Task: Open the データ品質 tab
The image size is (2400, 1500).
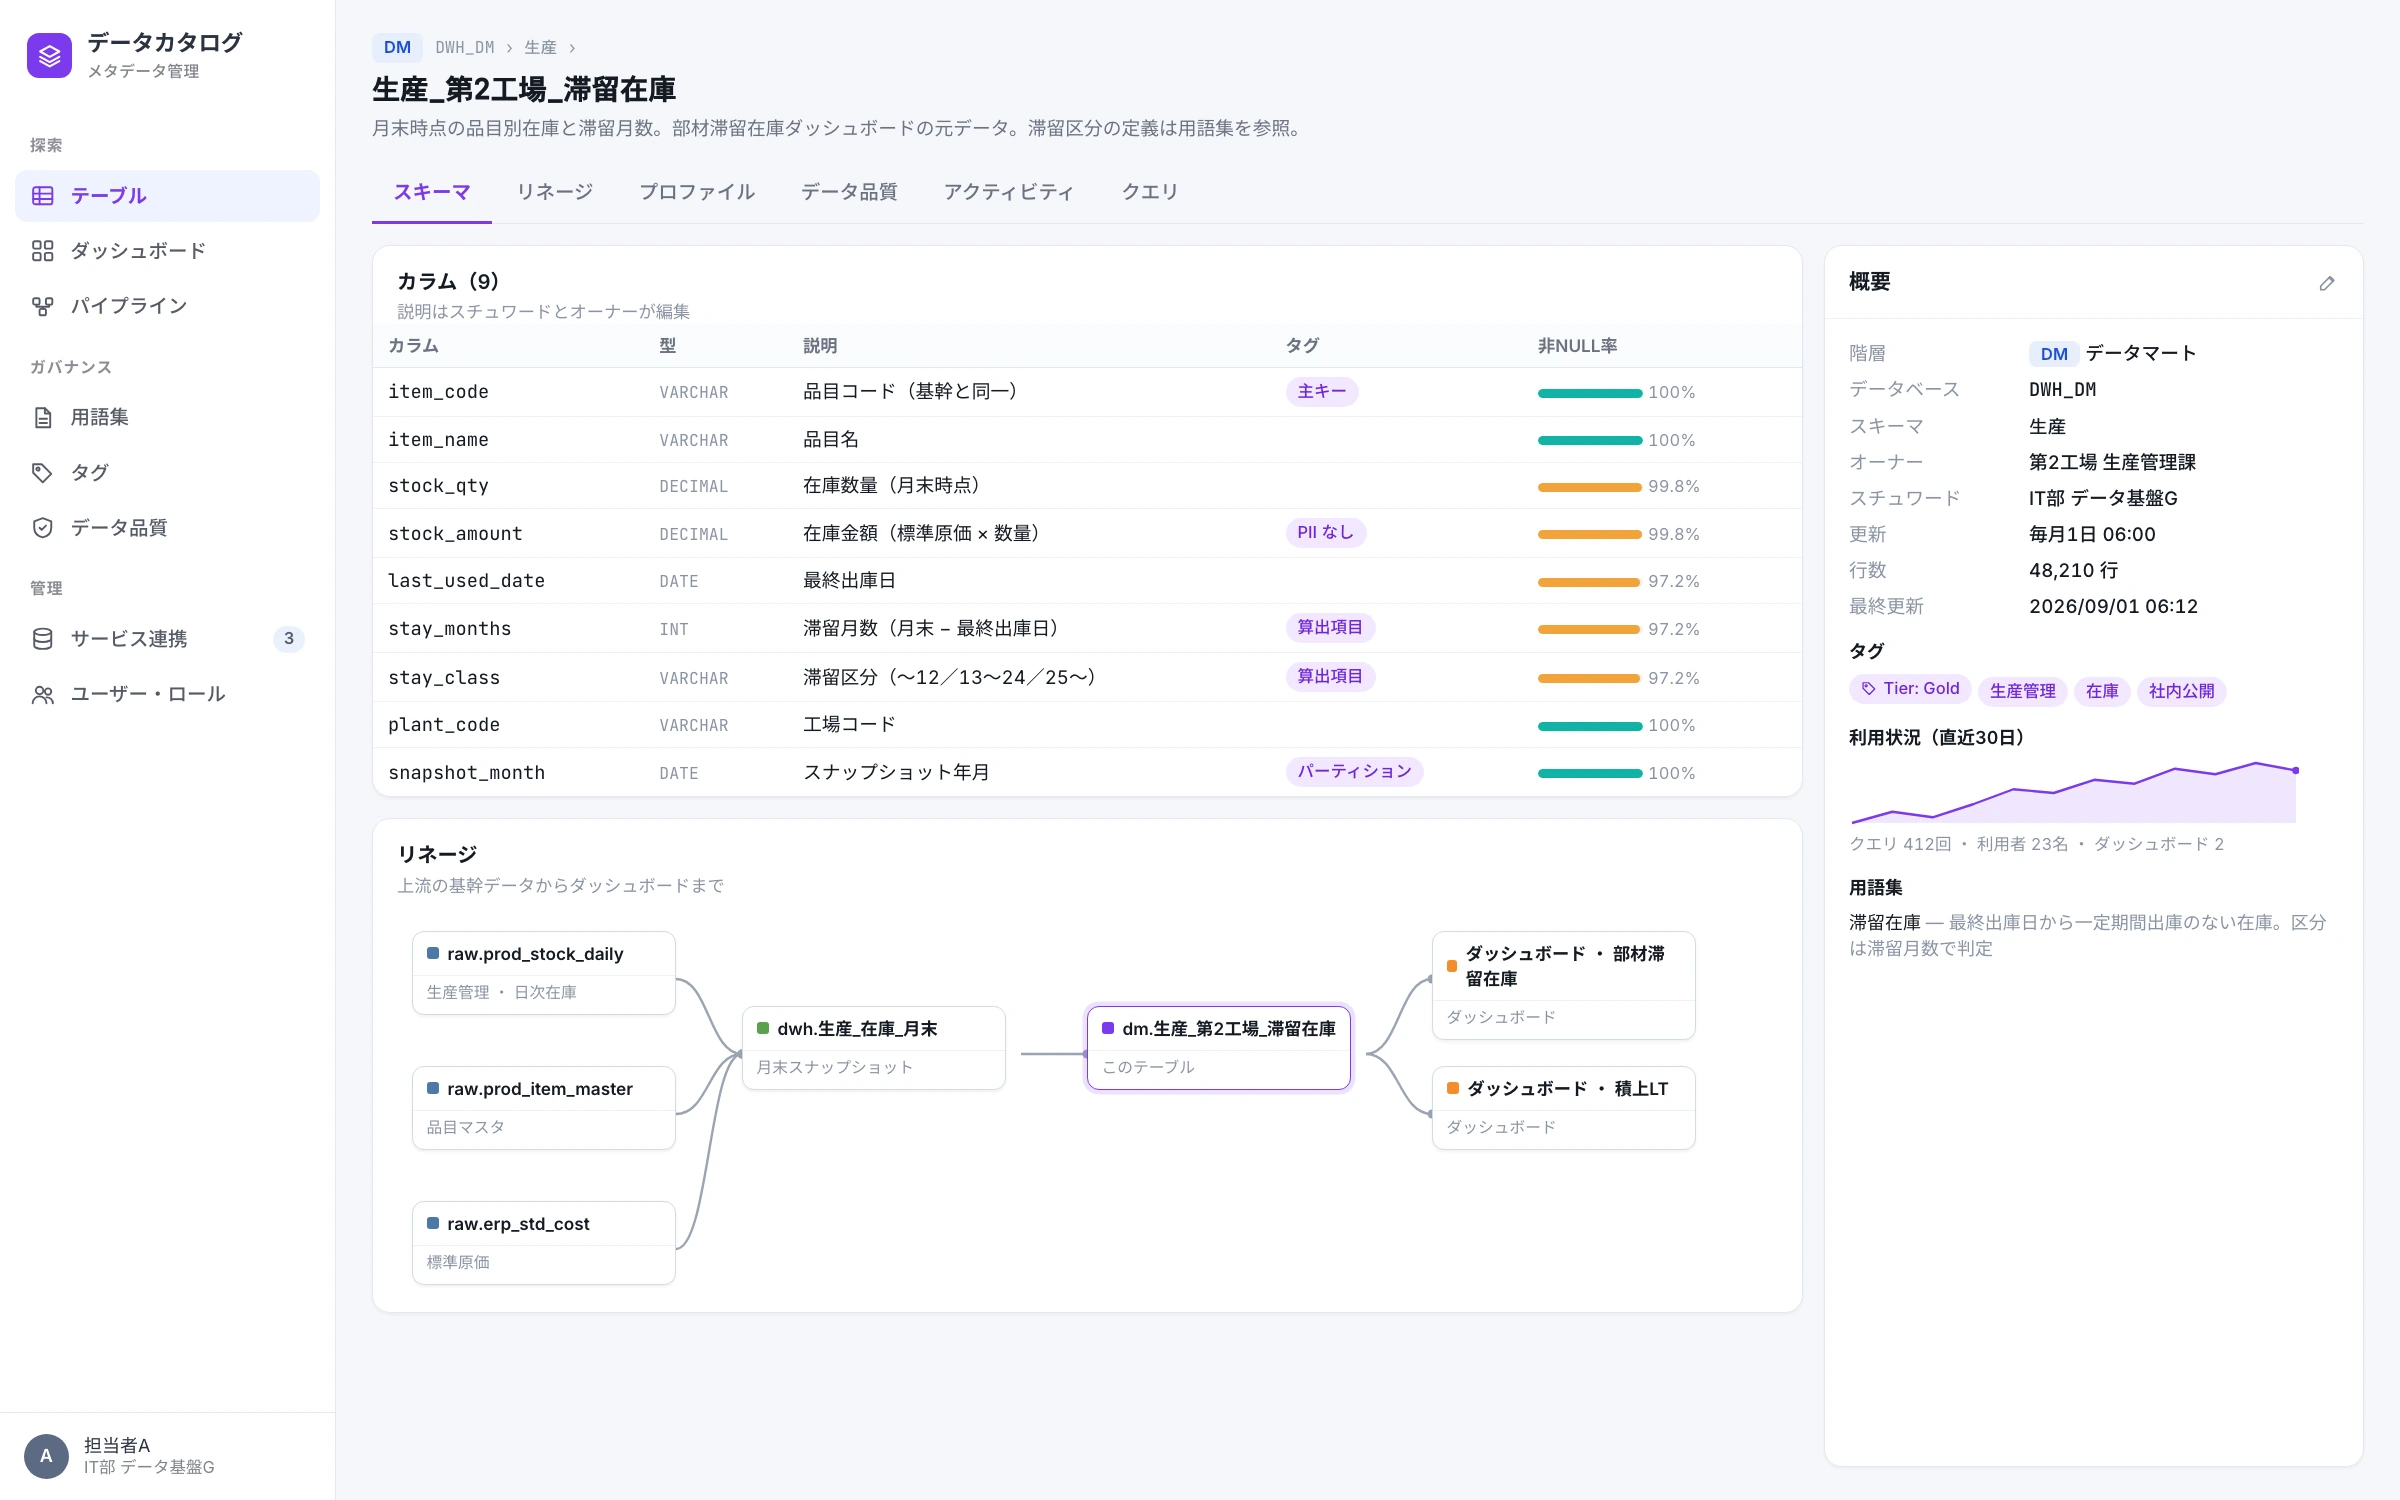Action: [x=849, y=192]
